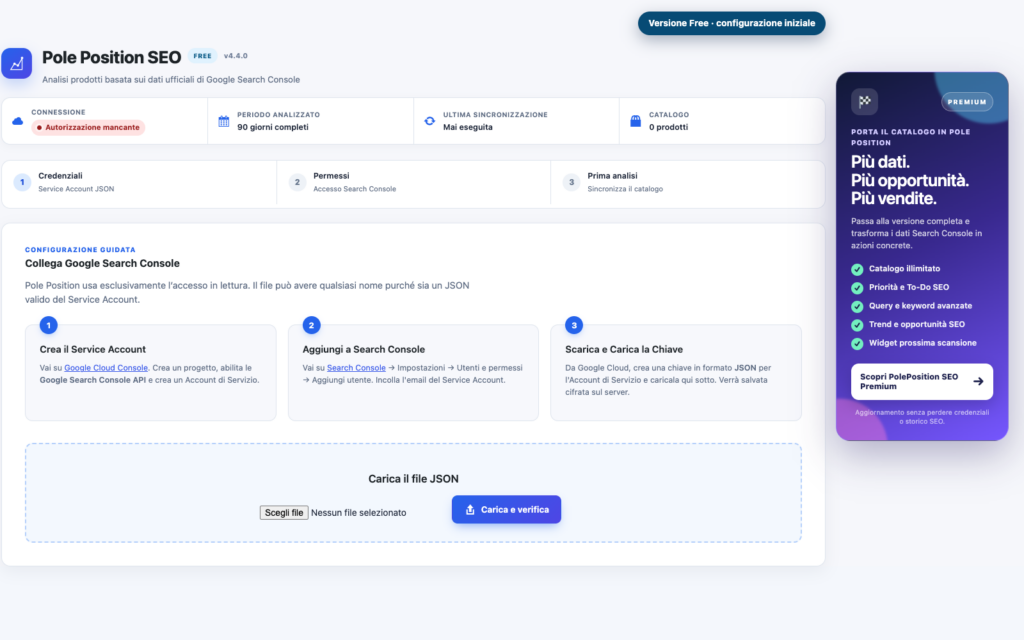
Task: Click the store icon beside Catalogo
Action: click(x=635, y=121)
